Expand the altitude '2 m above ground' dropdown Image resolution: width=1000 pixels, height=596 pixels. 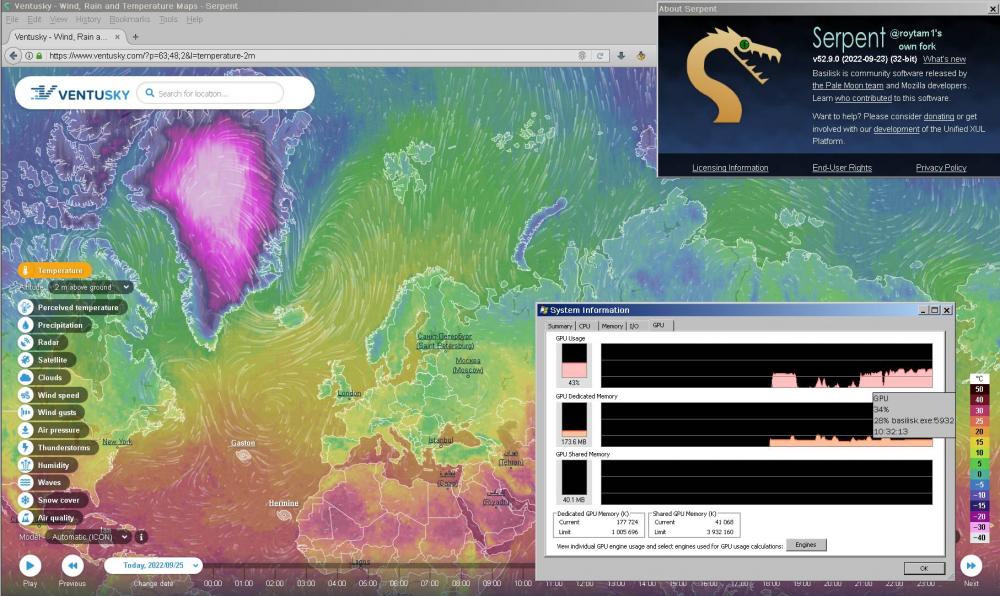(x=90, y=287)
